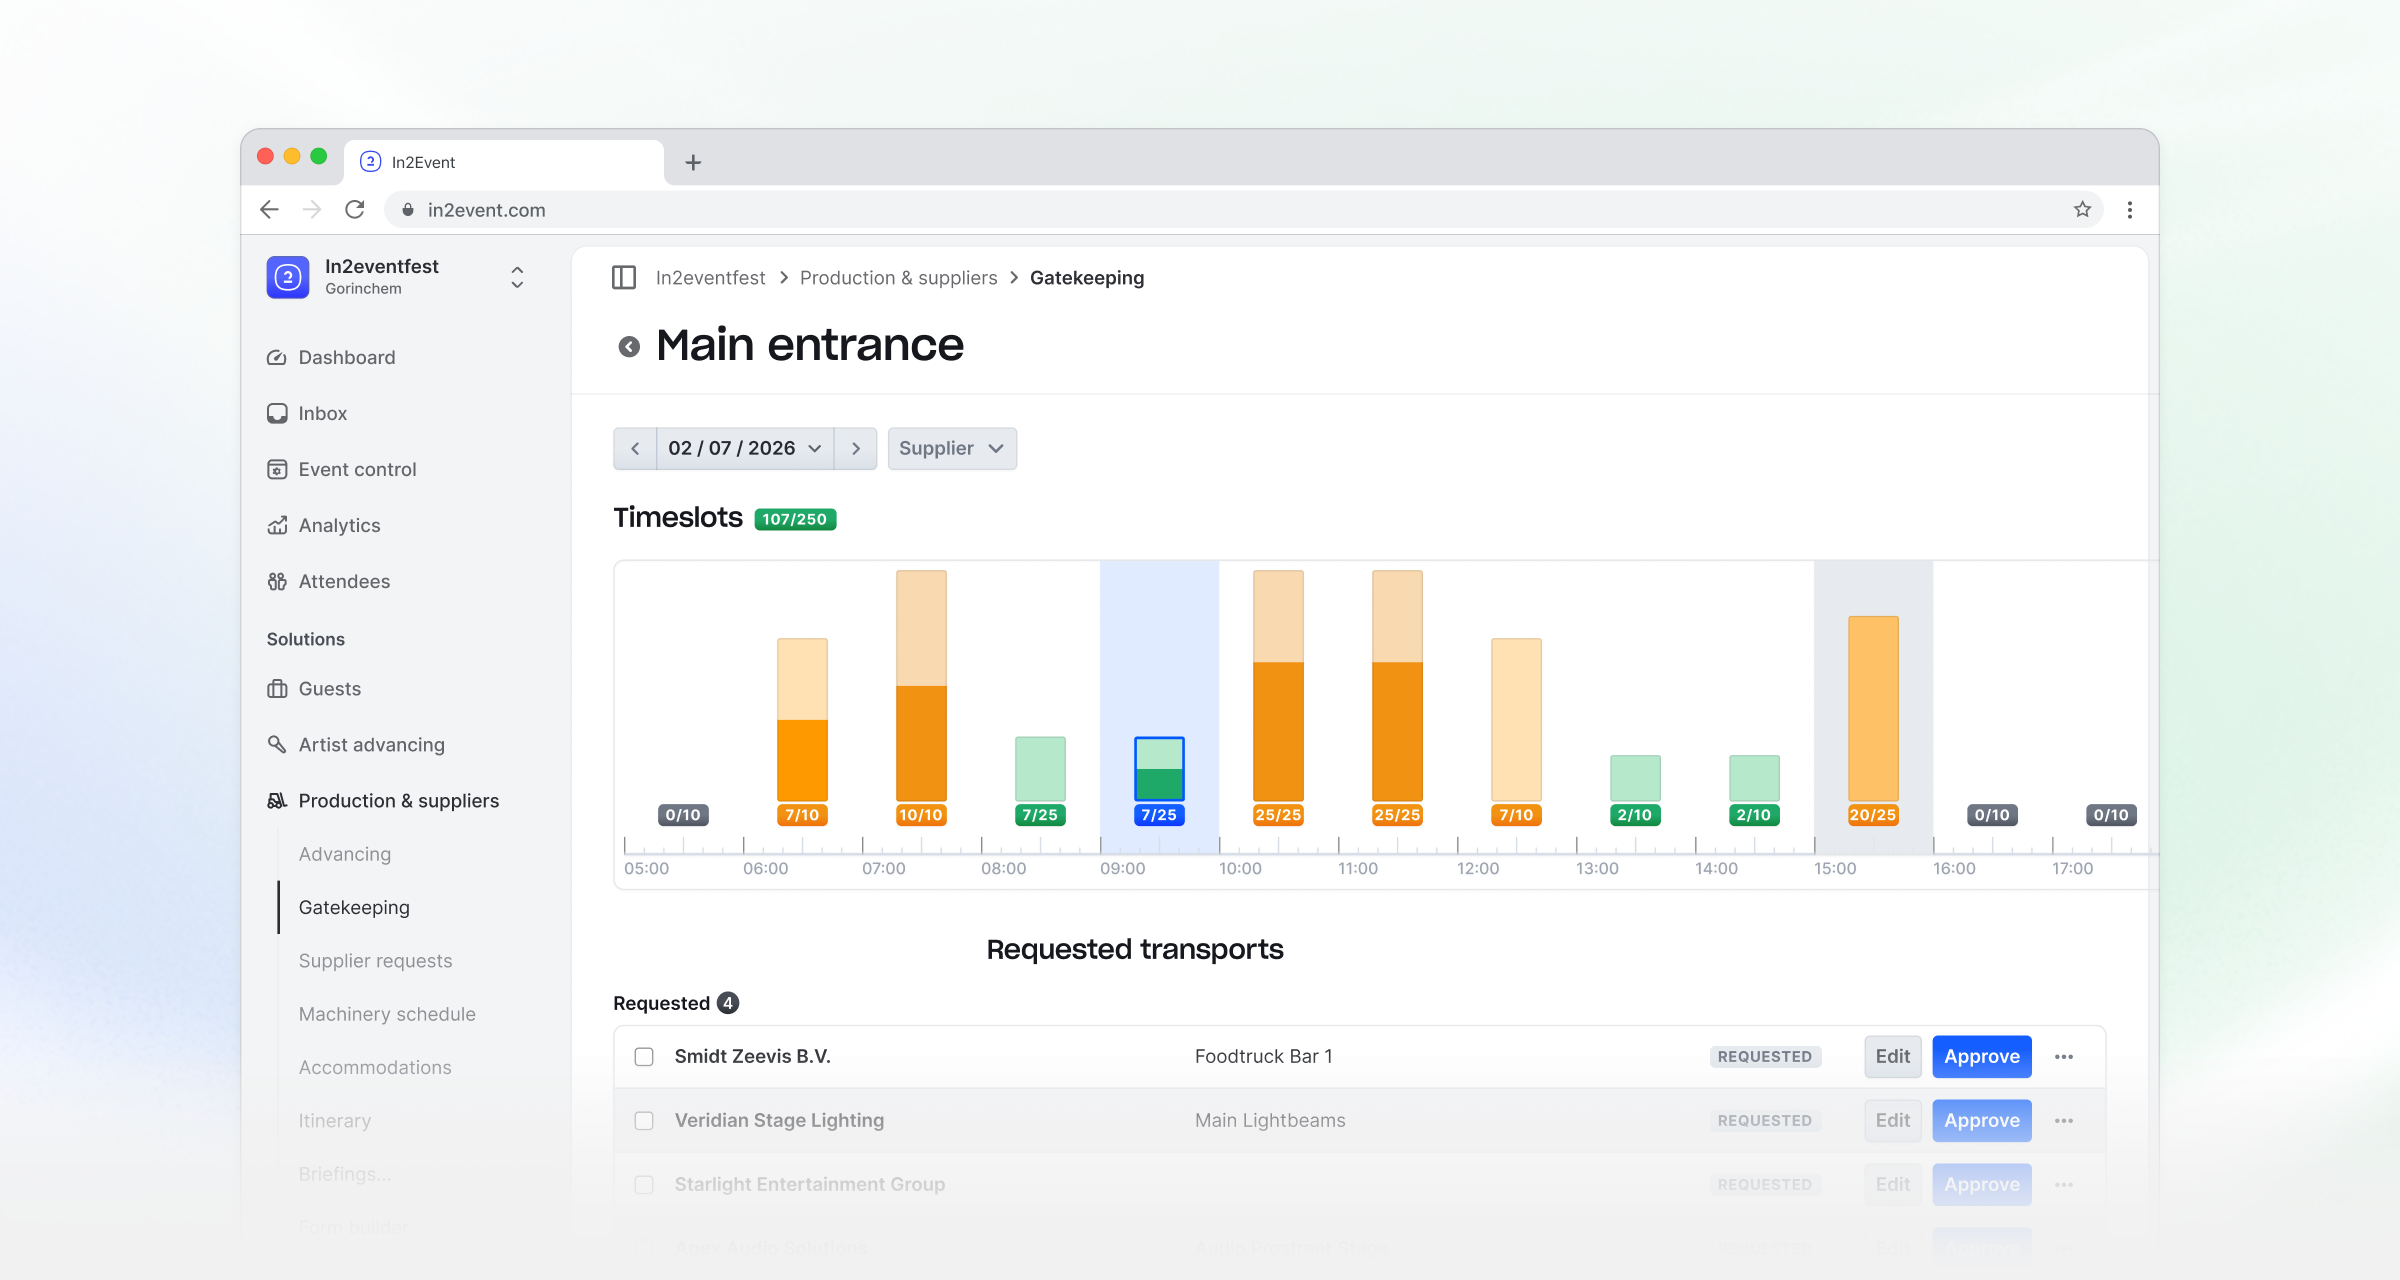2400x1280 pixels.
Task: Edit the Veridian Stage Lighting request
Action: point(1893,1121)
